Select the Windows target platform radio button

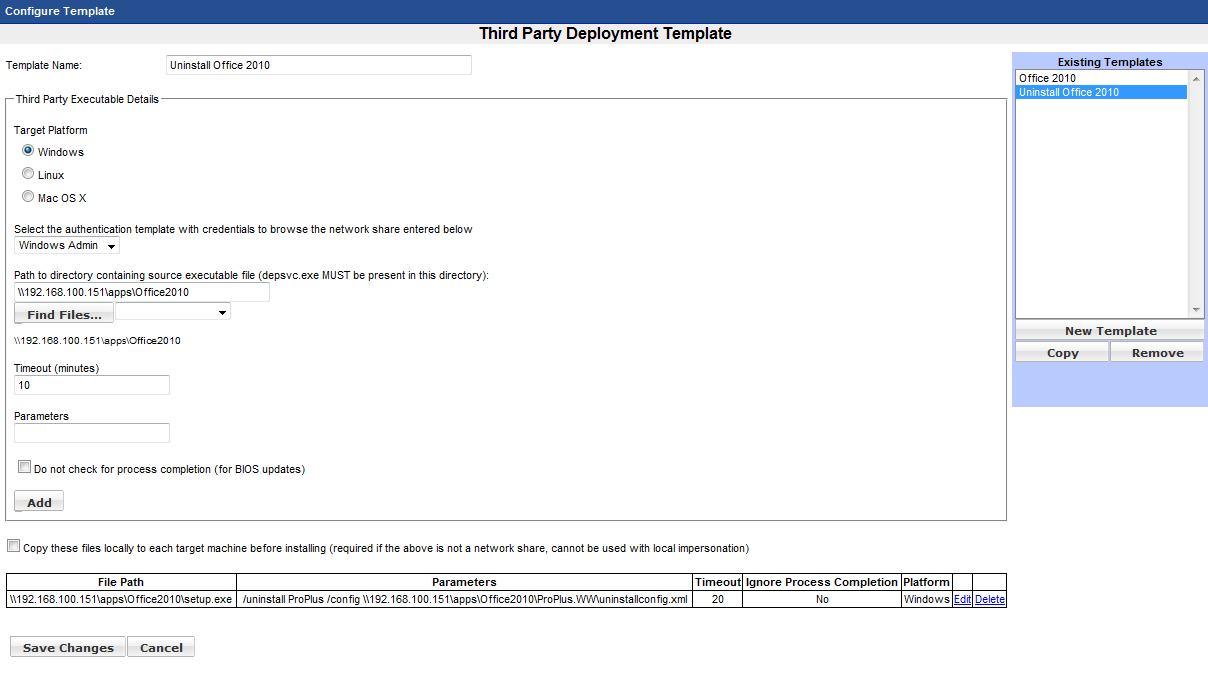tap(28, 151)
